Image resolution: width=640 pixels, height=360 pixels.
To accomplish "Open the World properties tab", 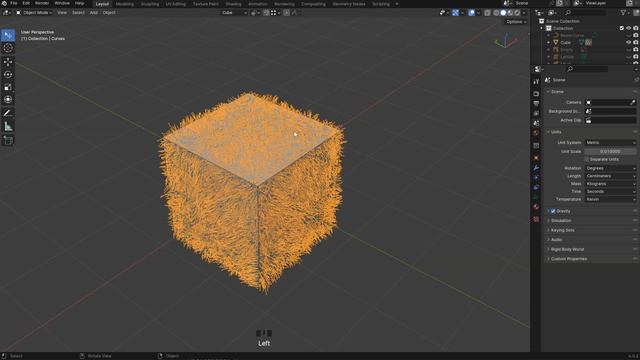I will coord(536,133).
